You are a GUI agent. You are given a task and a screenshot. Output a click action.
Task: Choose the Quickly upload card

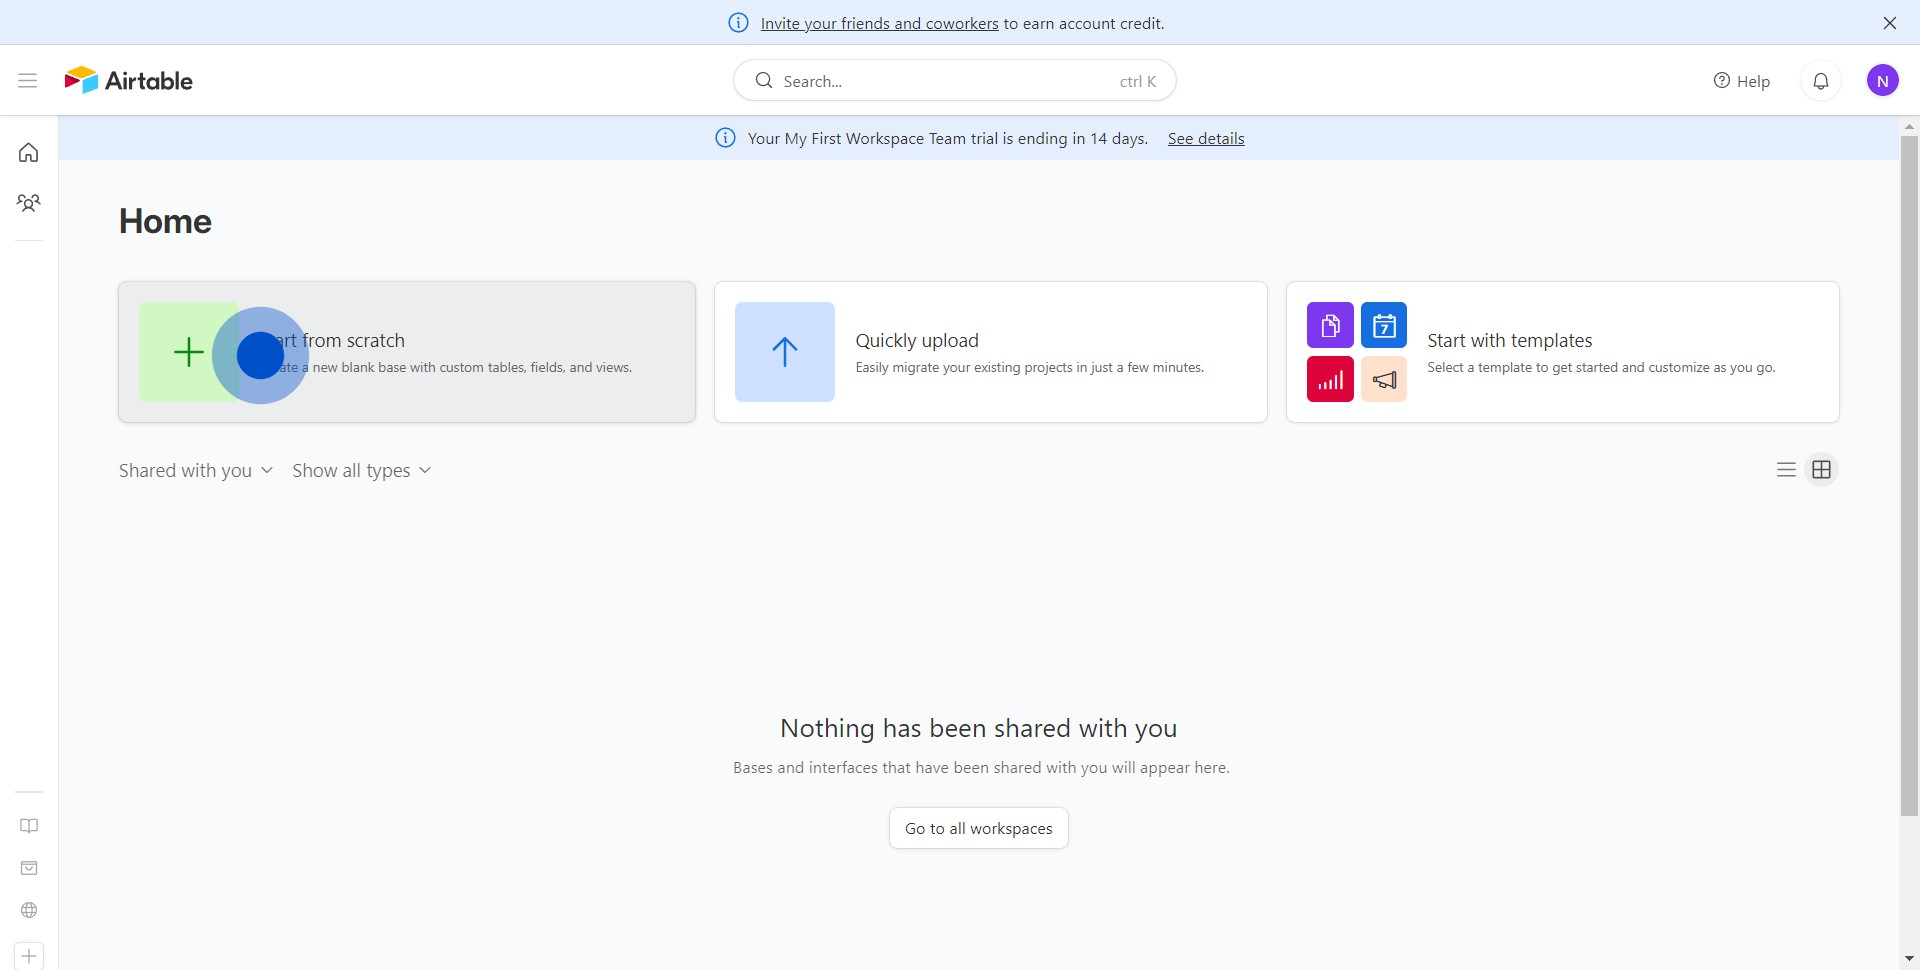[990, 352]
